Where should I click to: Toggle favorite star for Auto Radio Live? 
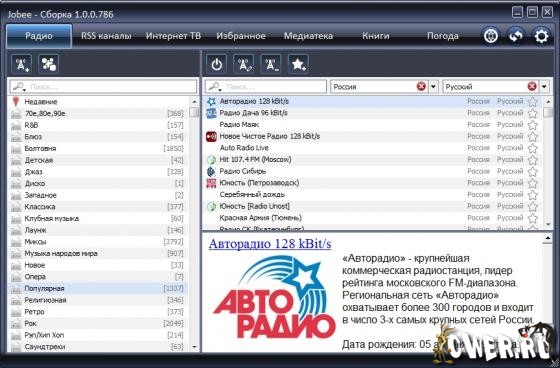click(x=532, y=148)
